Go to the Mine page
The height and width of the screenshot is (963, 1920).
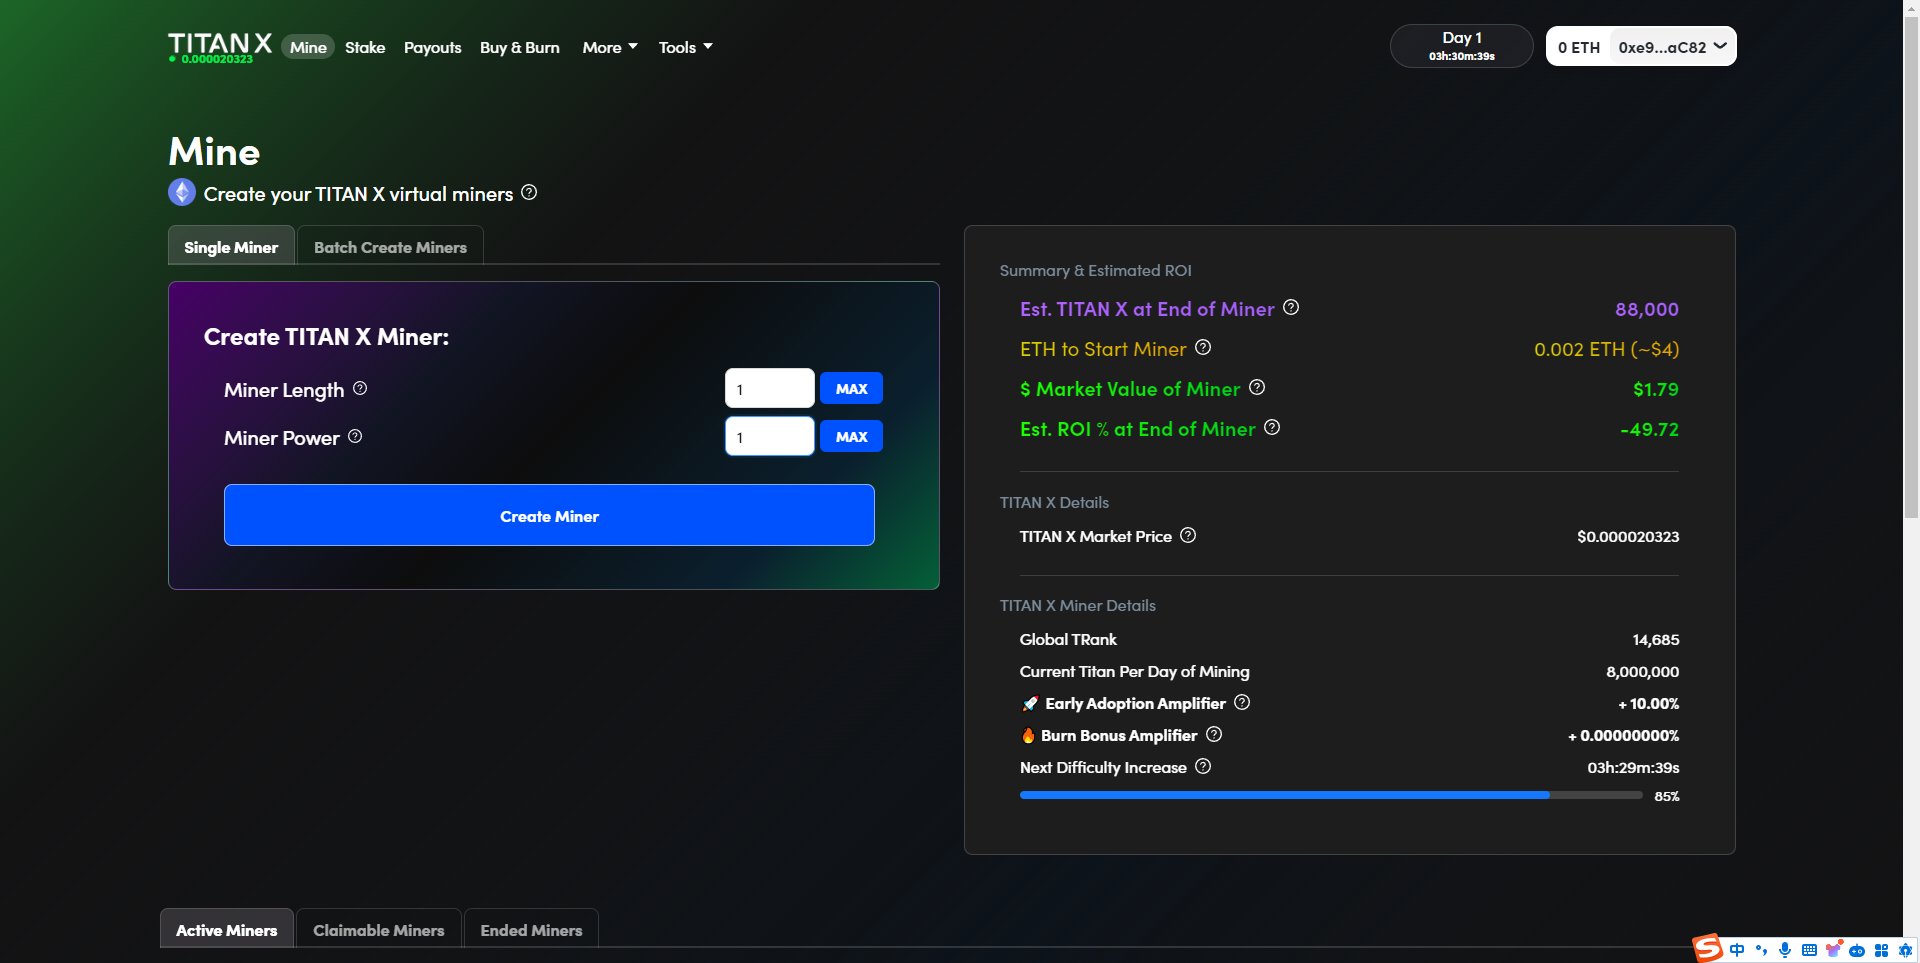(x=308, y=47)
